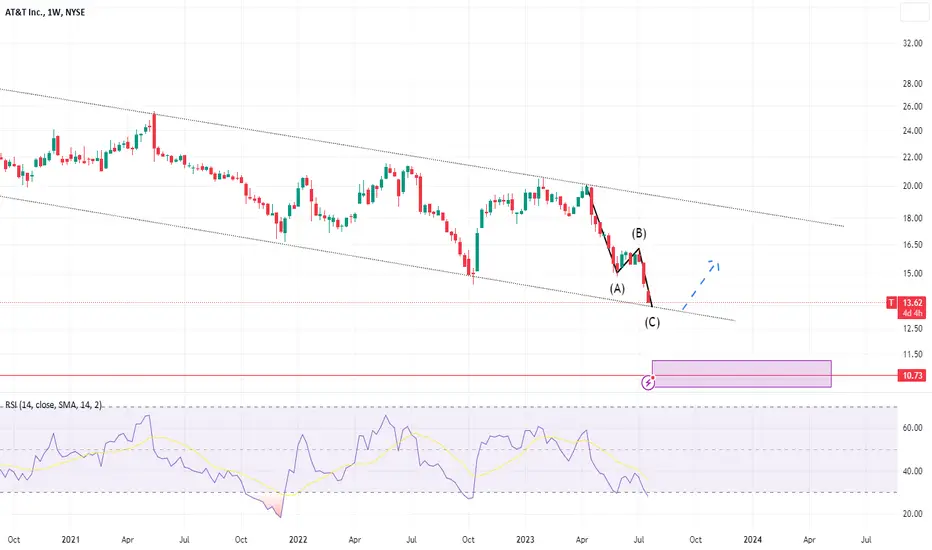The height and width of the screenshot is (550, 932).
Task: Select the purple rectangle target zone
Action: click(x=742, y=373)
